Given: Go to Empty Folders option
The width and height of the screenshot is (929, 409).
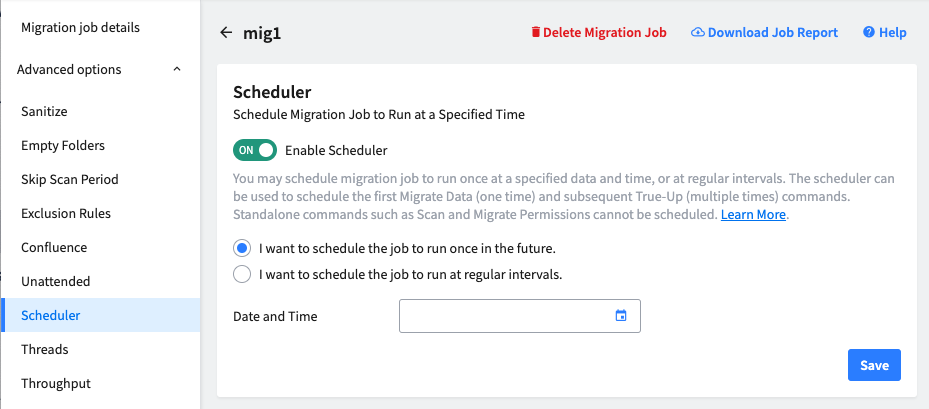Looking at the screenshot, I should point(63,145).
